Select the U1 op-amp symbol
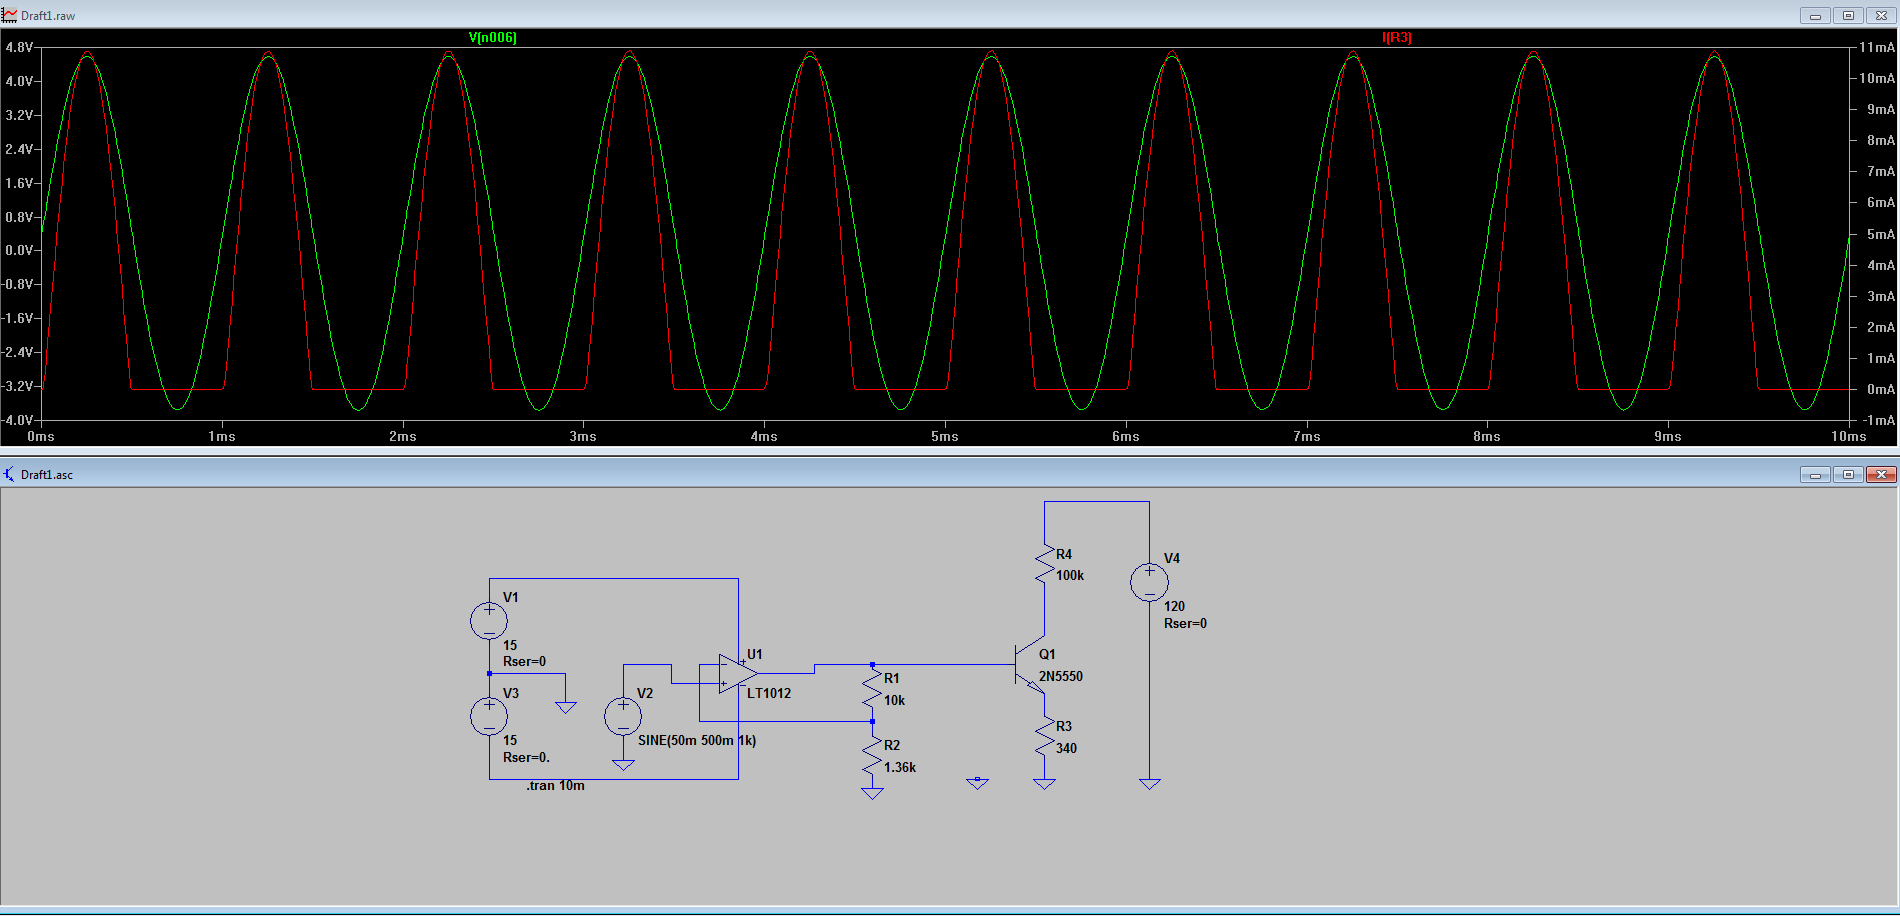The image size is (1900, 916). (738, 674)
